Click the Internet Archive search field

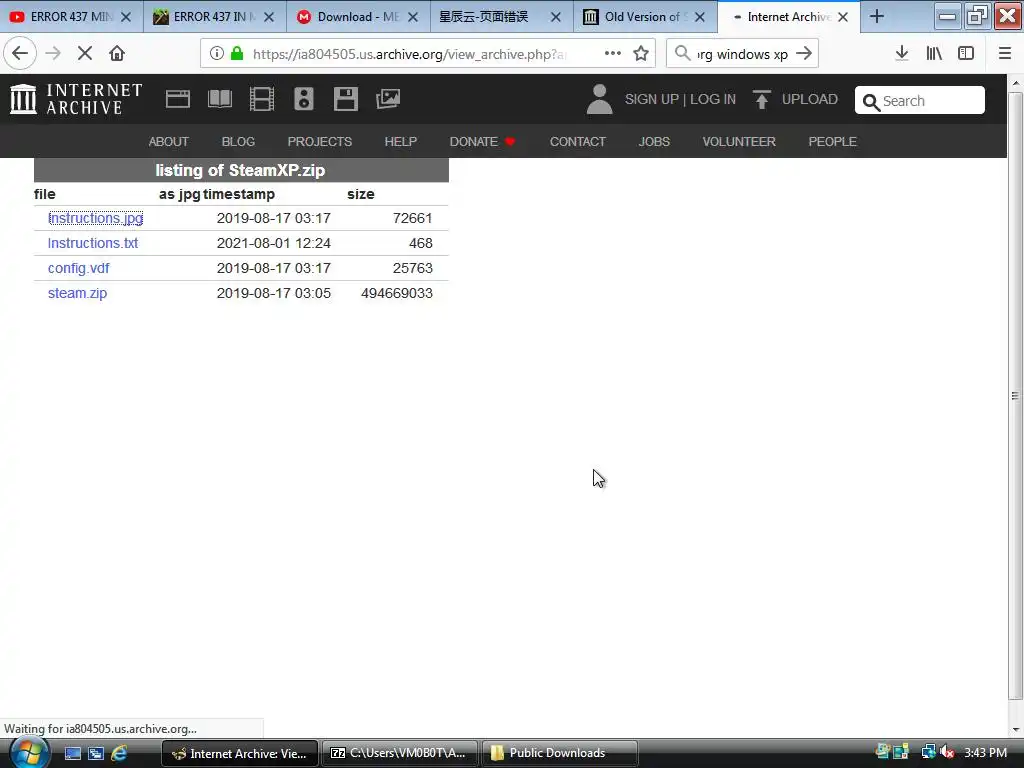pos(920,101)
